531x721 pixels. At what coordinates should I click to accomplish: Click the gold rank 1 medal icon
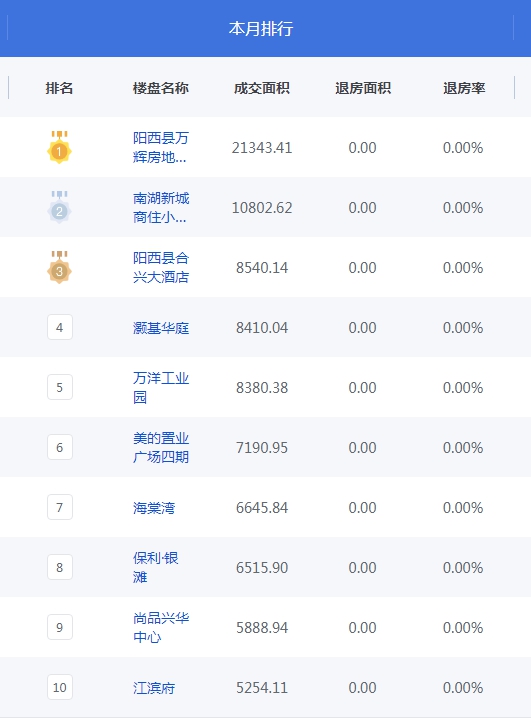(59, 147)
